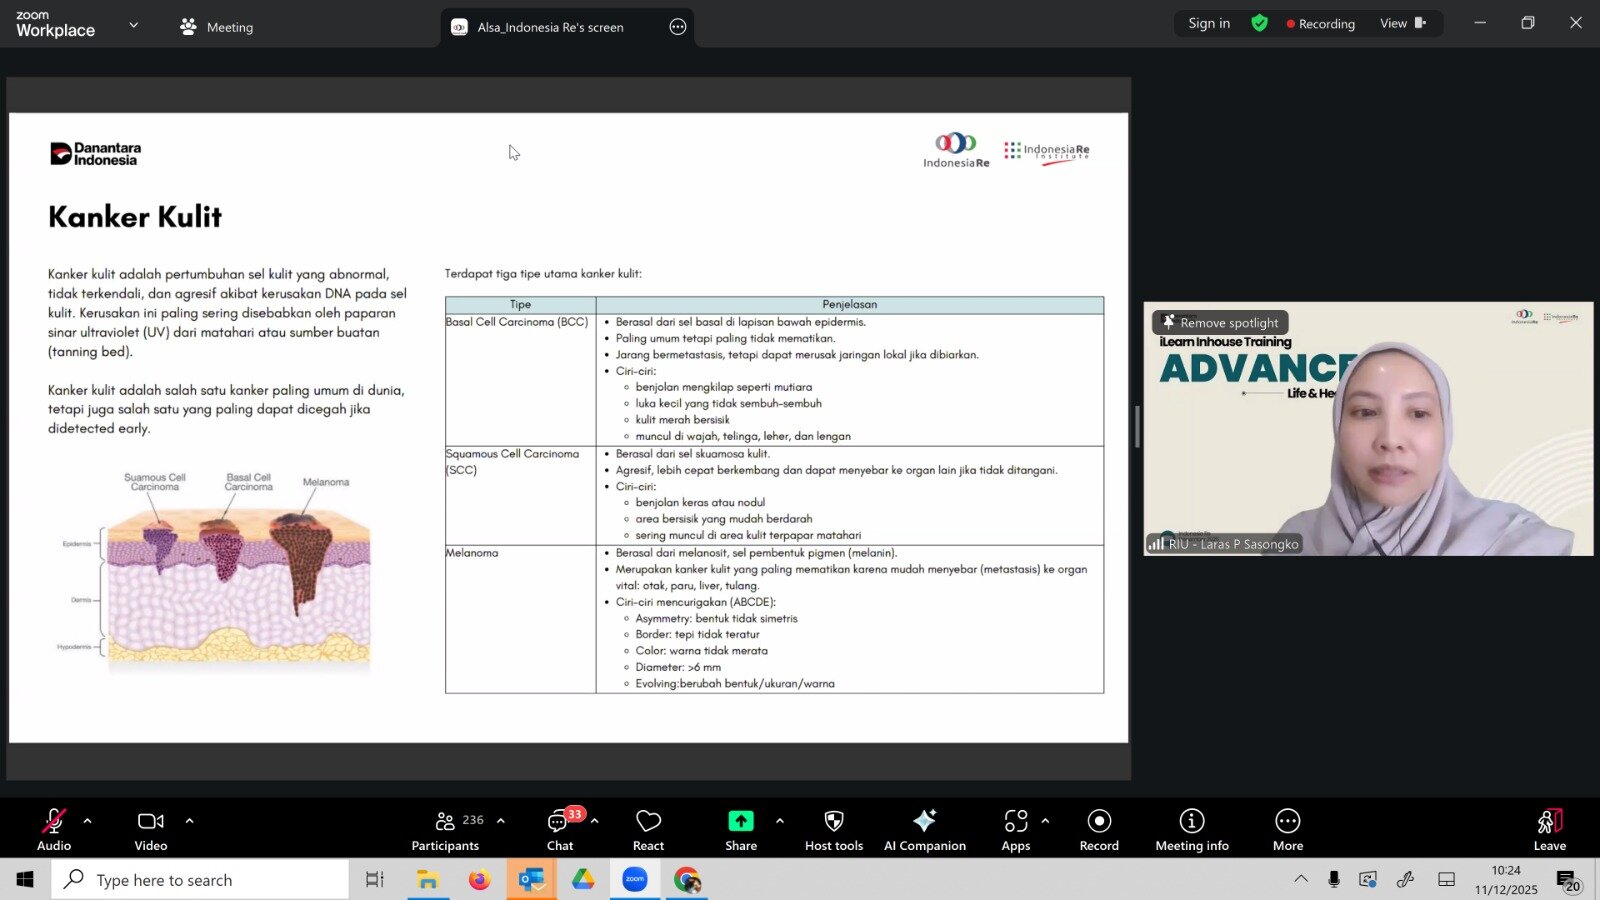Open the Zoom Workplace dropdown arrow
This screenshot has height=900, width=1600.
(x=134, y=25)
